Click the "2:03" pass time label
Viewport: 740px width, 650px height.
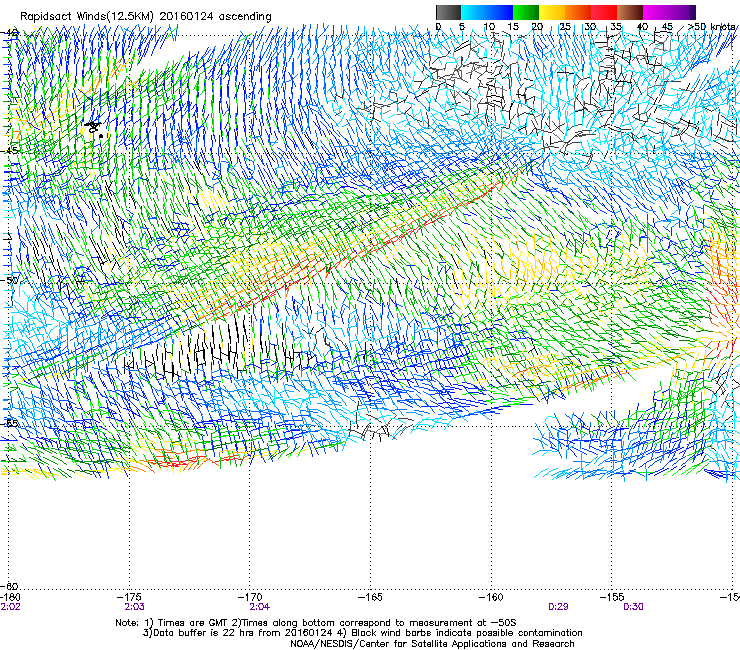[x=135, y=607]
